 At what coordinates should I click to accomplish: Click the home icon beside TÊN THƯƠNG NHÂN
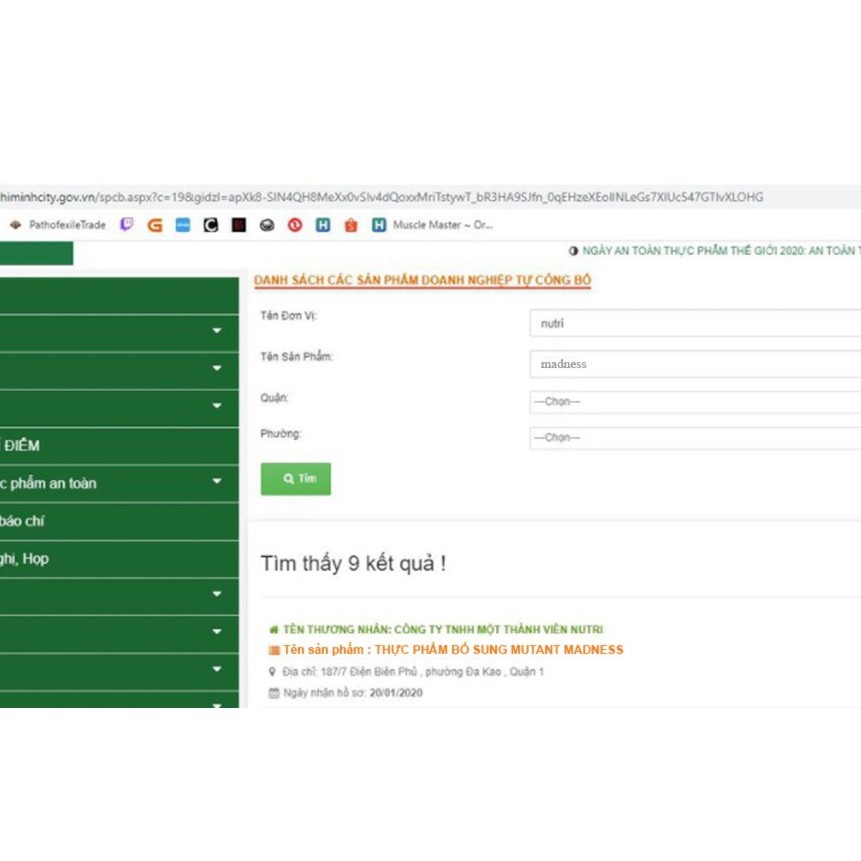273,630
